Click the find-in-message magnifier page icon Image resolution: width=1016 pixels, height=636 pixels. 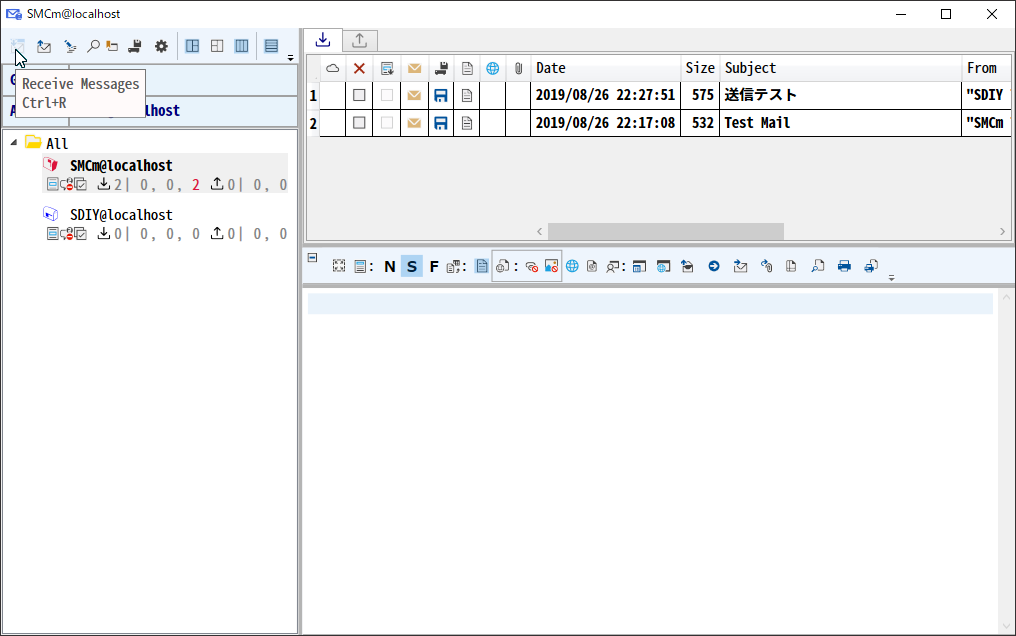point(818,266)
